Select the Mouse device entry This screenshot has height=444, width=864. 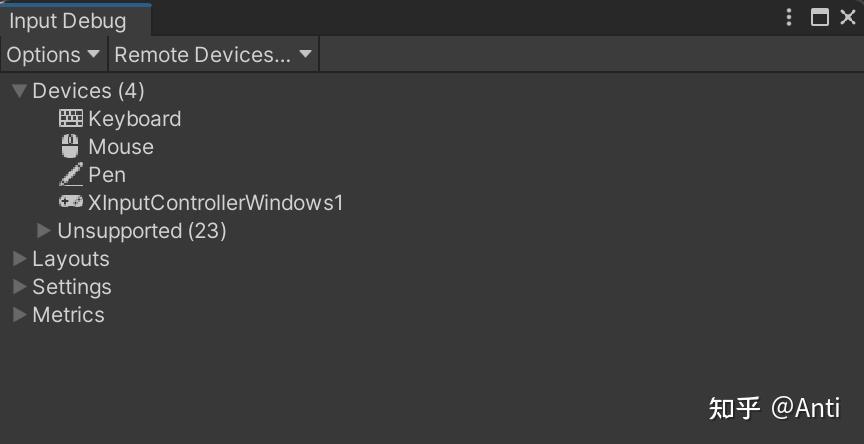coord(121,147)
